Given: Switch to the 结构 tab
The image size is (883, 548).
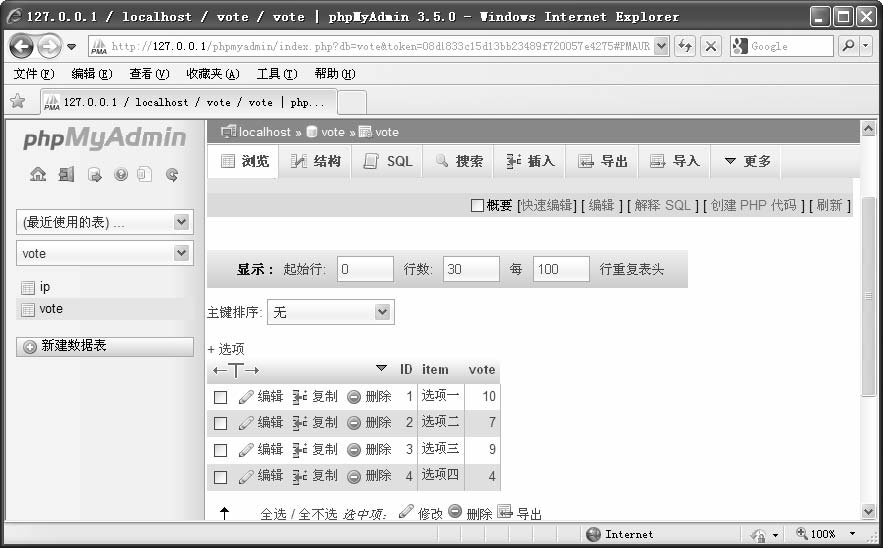Looking at the screenshot, I should [315, 162].
